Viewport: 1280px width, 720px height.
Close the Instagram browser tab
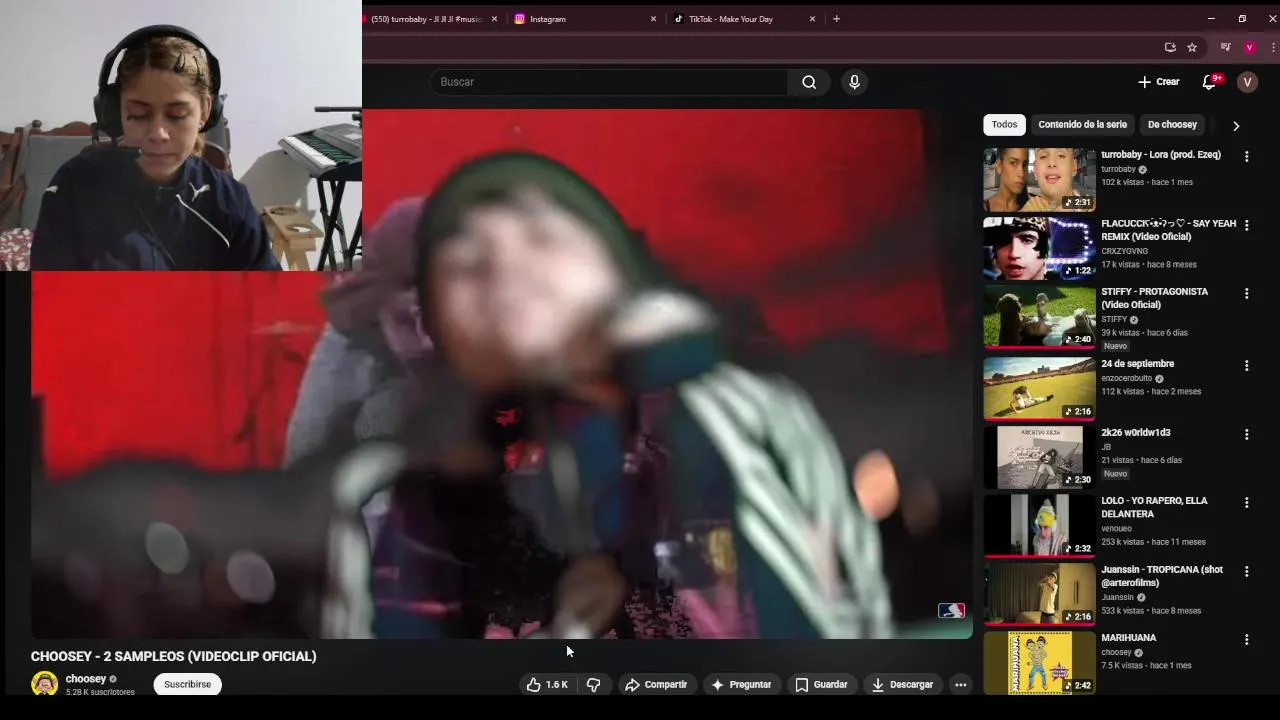pos(653,19)
